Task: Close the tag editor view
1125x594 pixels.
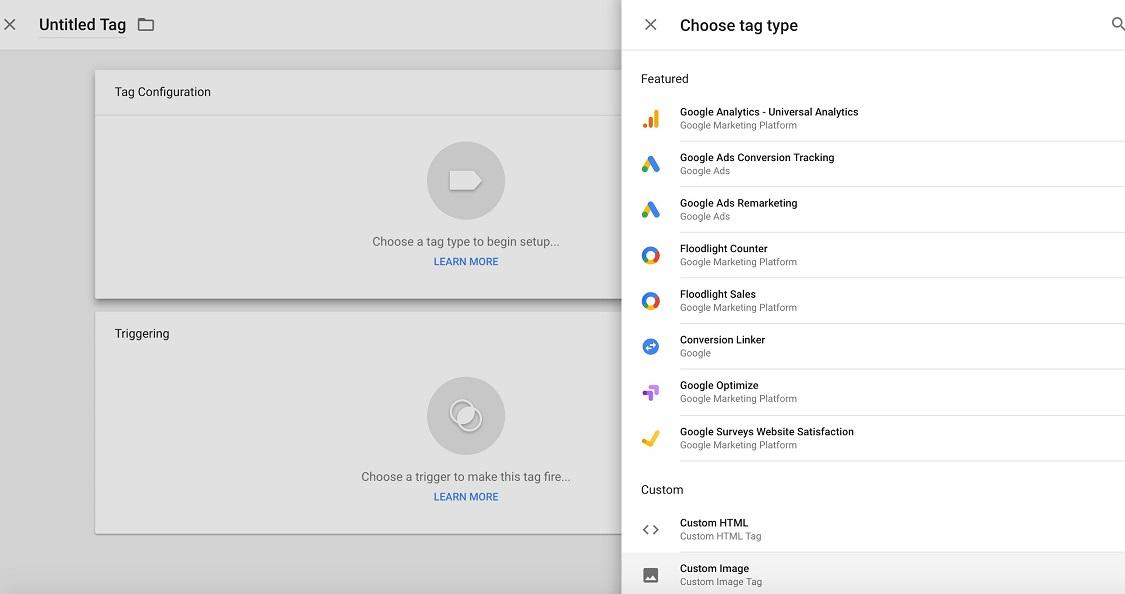Action: tap(11, 24)
